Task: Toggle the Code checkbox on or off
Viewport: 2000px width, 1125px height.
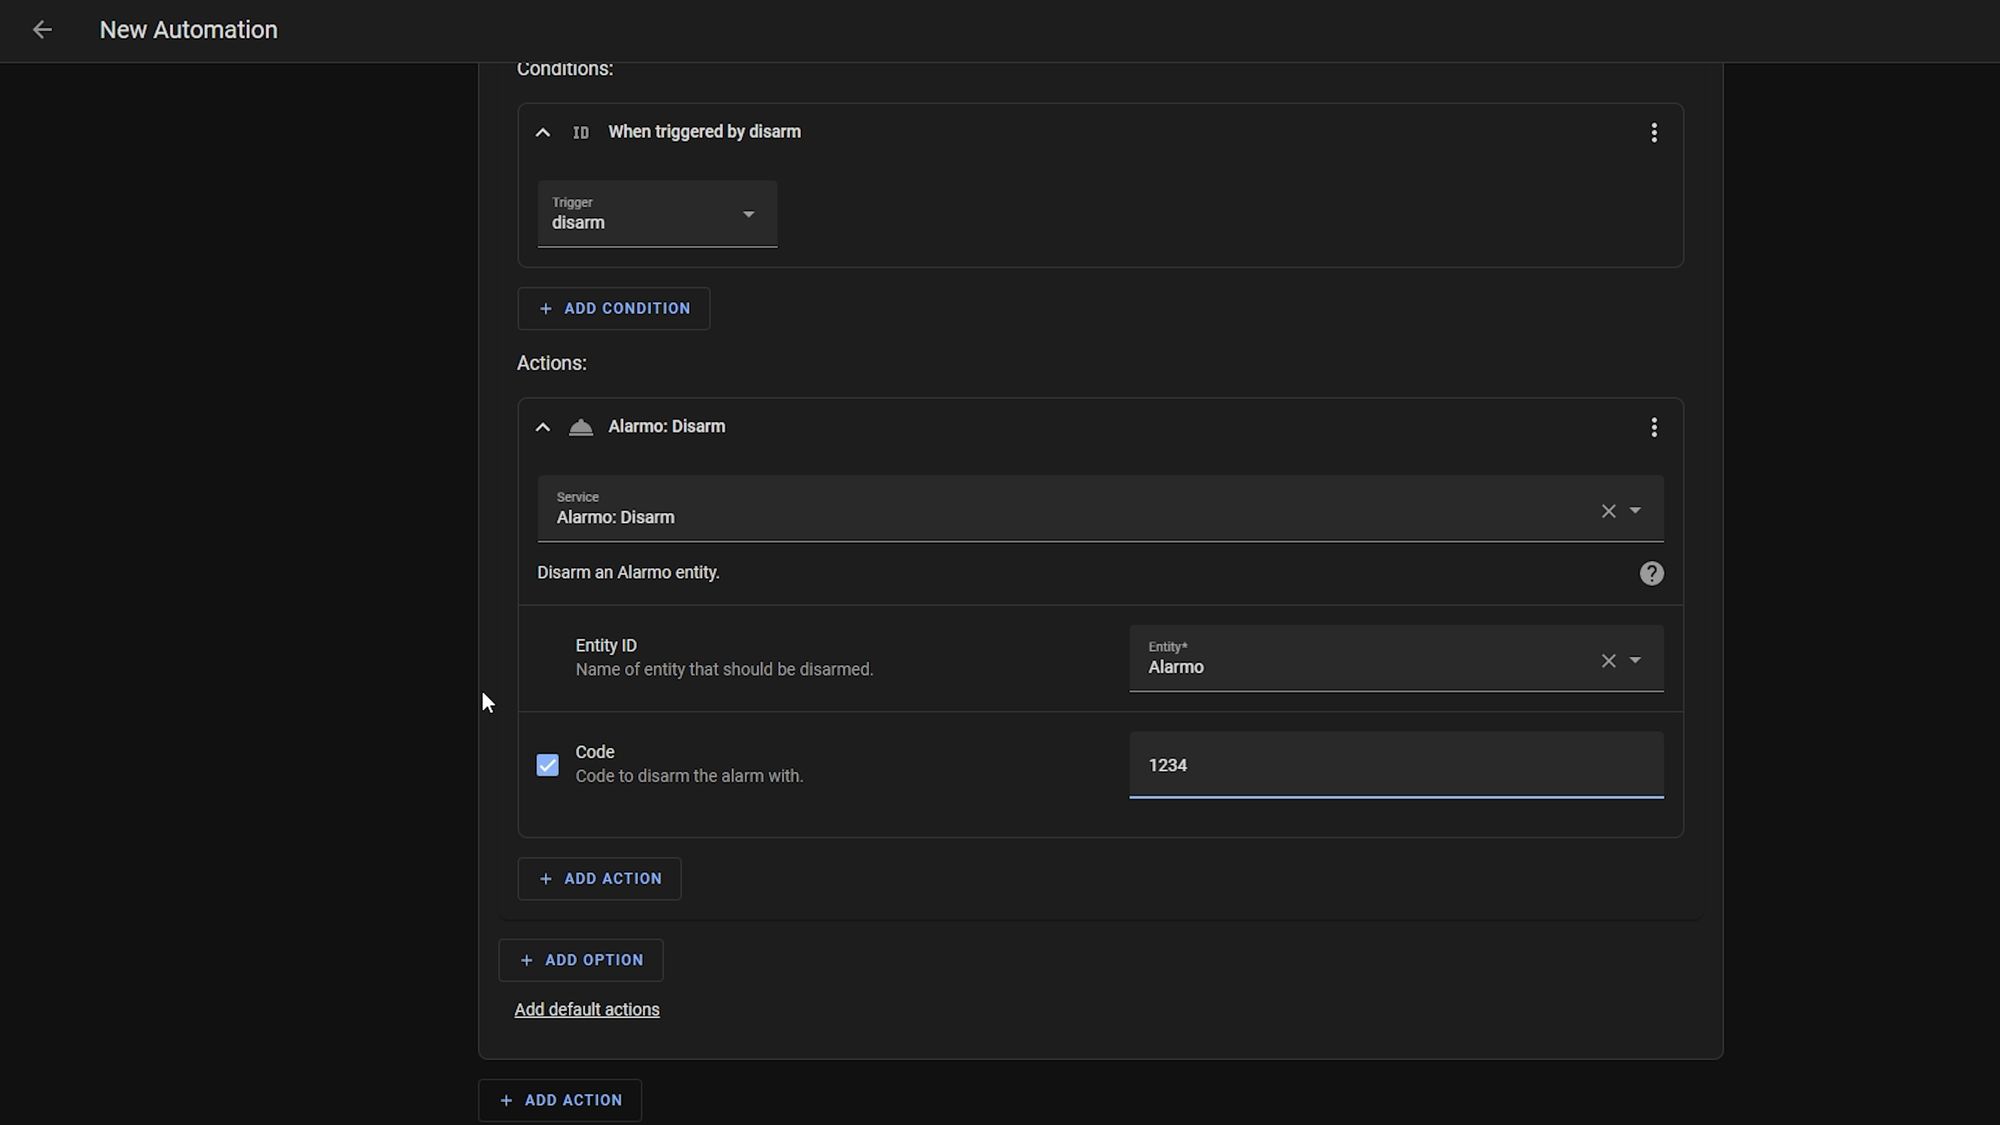Action: click(x=547, y=765)
